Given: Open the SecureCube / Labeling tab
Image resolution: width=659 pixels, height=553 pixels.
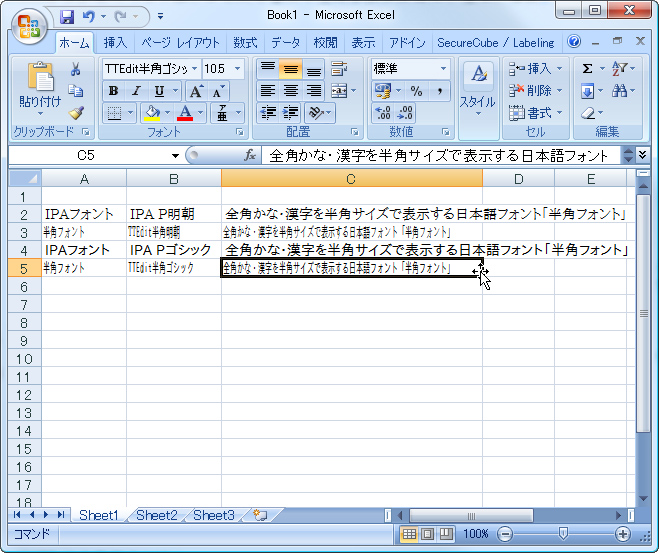Looking at the screenshot, I should point(496,42).
